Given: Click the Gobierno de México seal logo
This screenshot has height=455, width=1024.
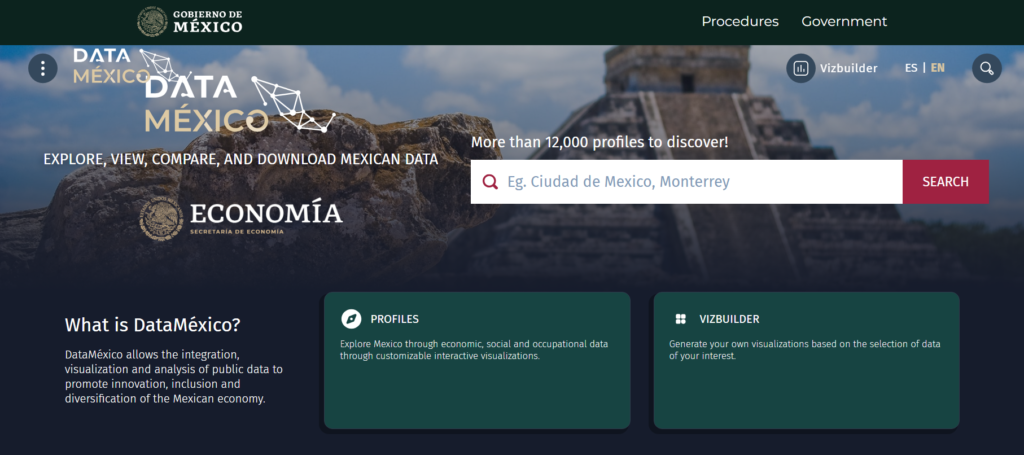Looking at the screenshot, I should coord(153,22).
